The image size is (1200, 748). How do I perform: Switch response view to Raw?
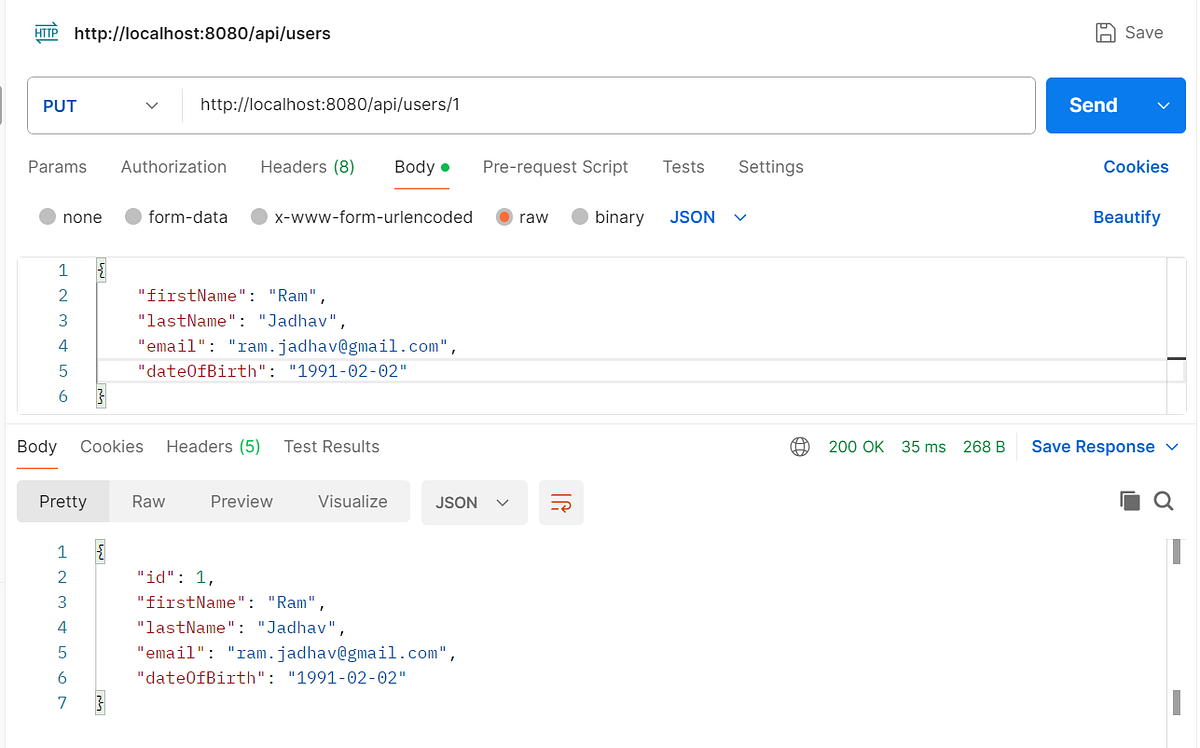(x=148, y=502)
